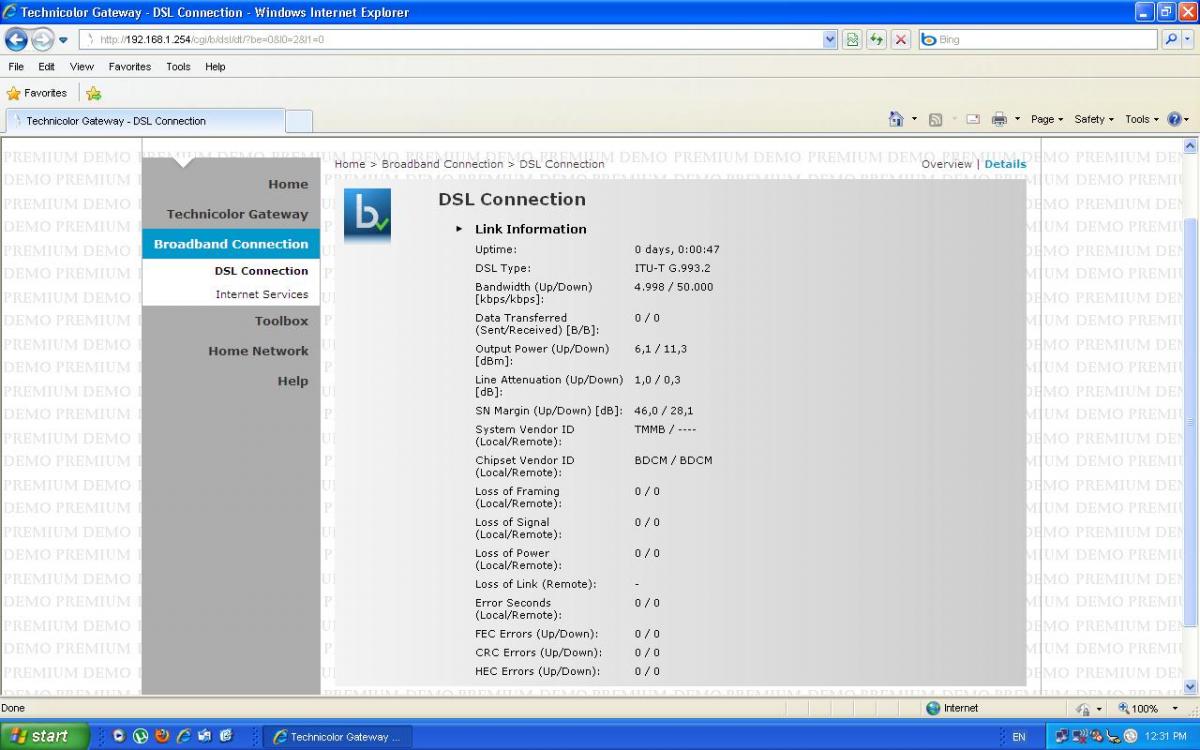1200x750 pixels.
Task: Click the green Refresh arrows icon
Action: tap(876, 40)
